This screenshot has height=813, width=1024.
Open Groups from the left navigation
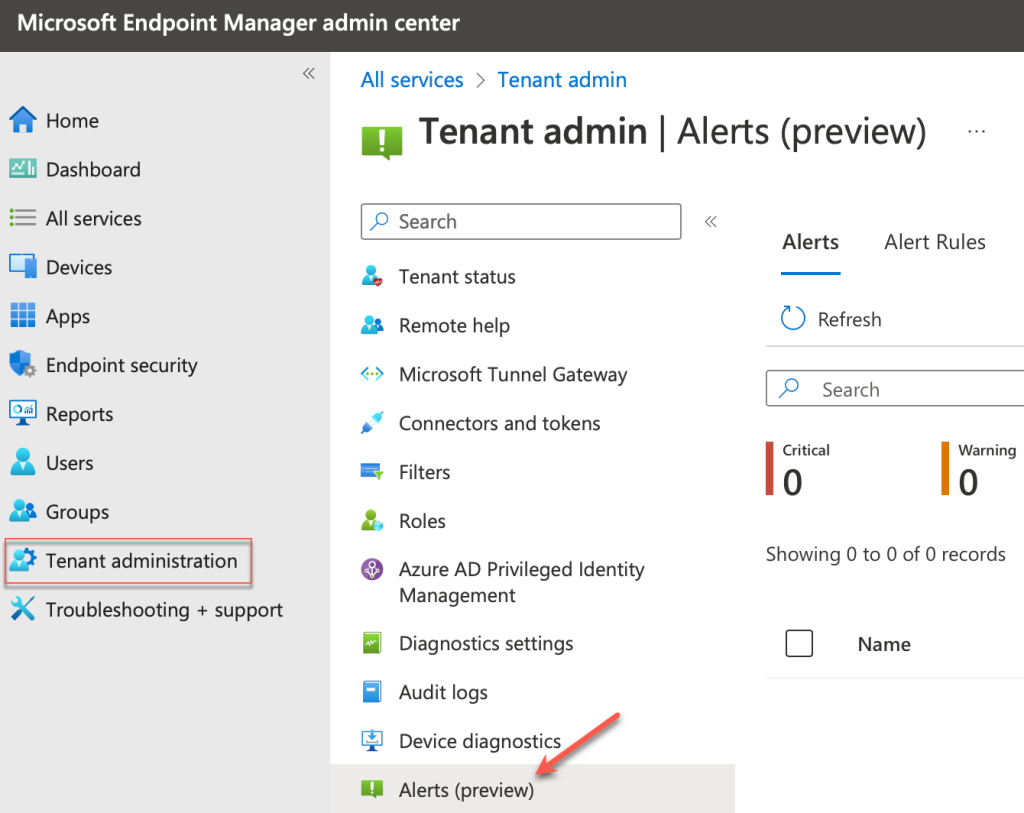coord(77,513)
